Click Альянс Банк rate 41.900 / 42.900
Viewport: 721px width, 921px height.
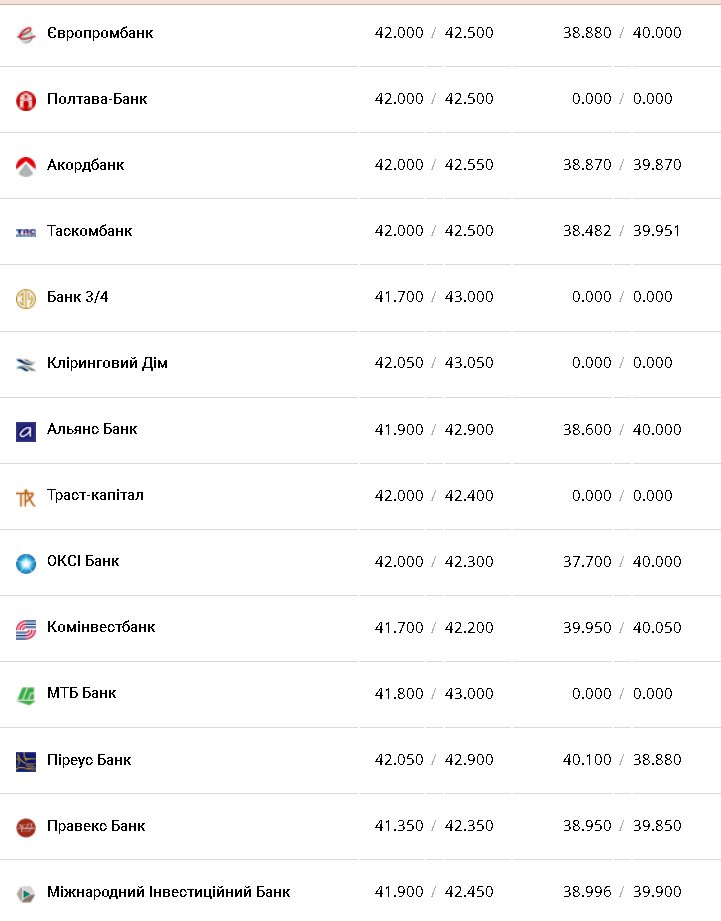coord(434,430)
